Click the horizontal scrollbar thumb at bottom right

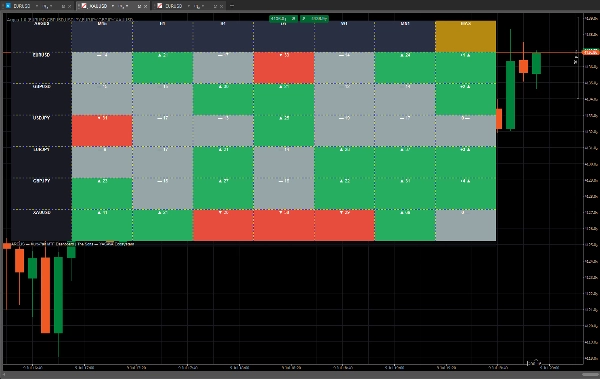tap(590, 374)
